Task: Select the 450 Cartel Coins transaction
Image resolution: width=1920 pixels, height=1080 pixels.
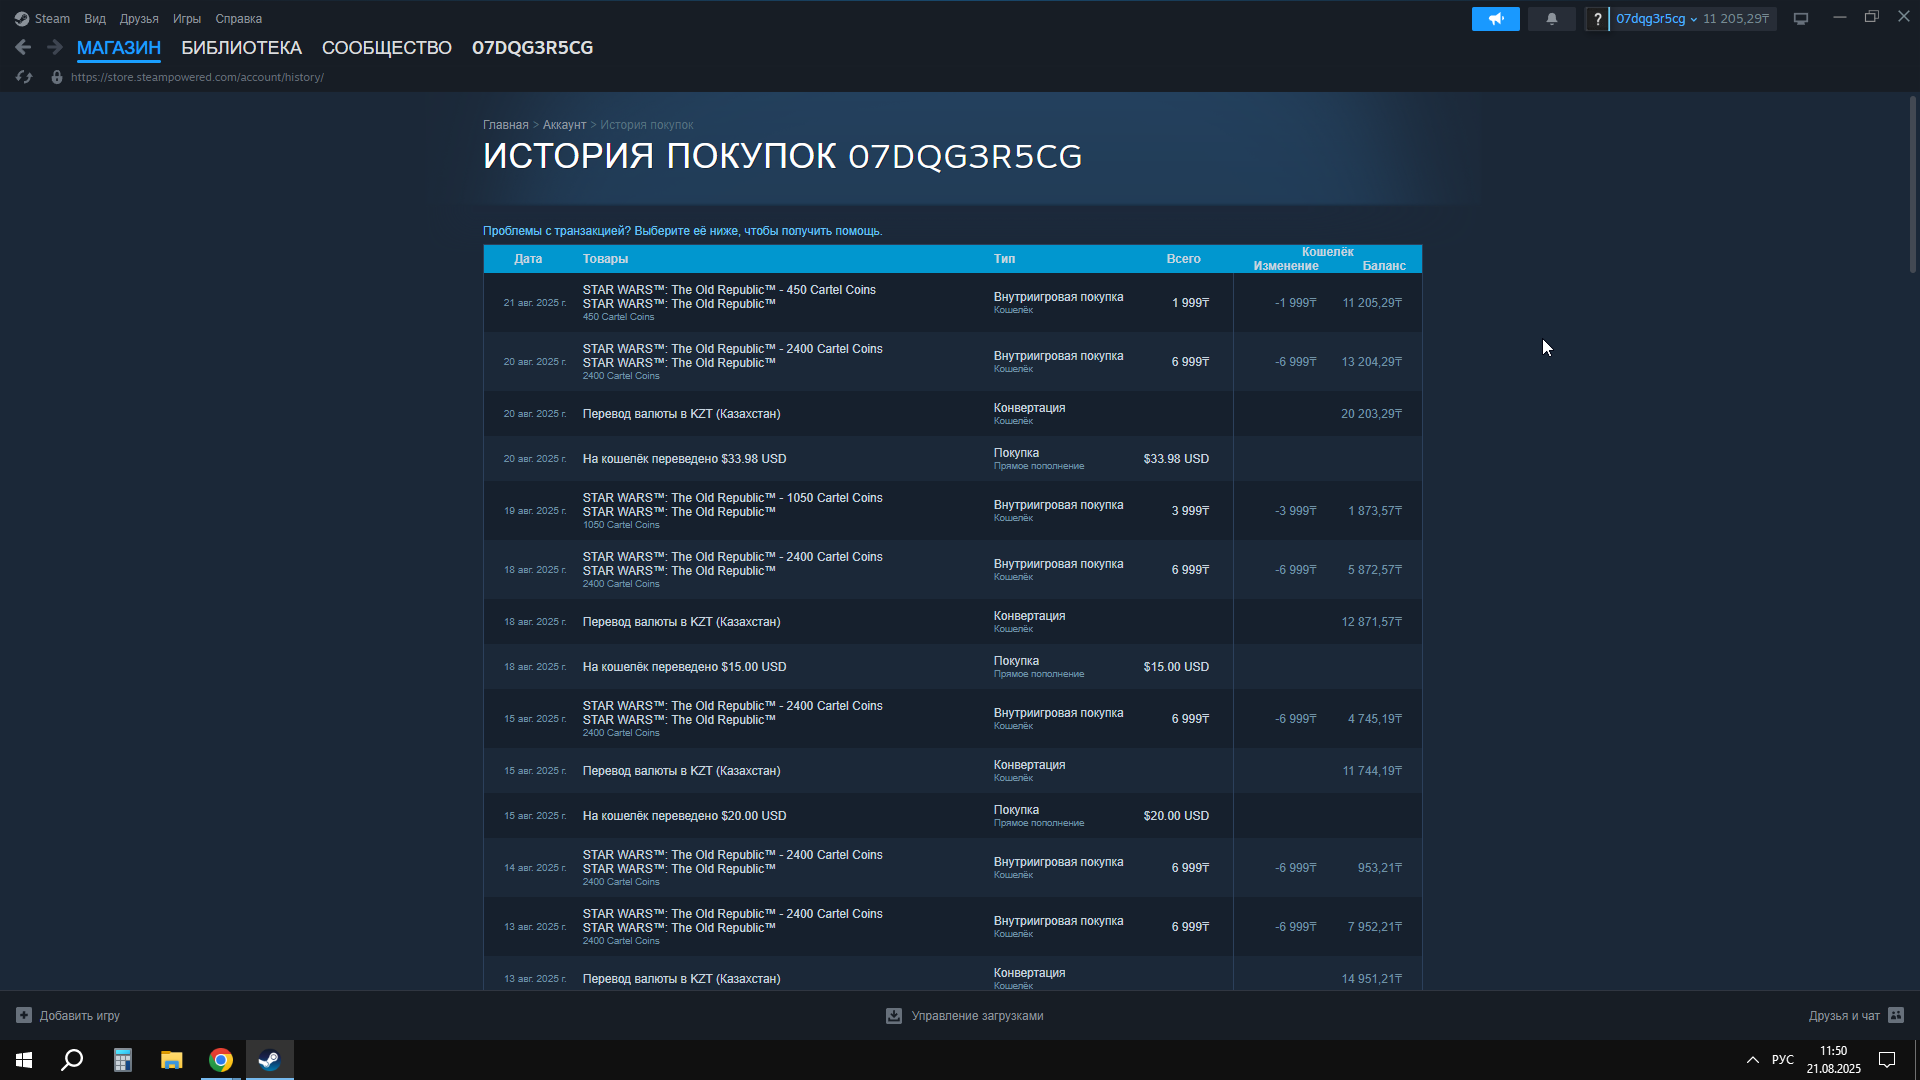Action: pos(952,303)
